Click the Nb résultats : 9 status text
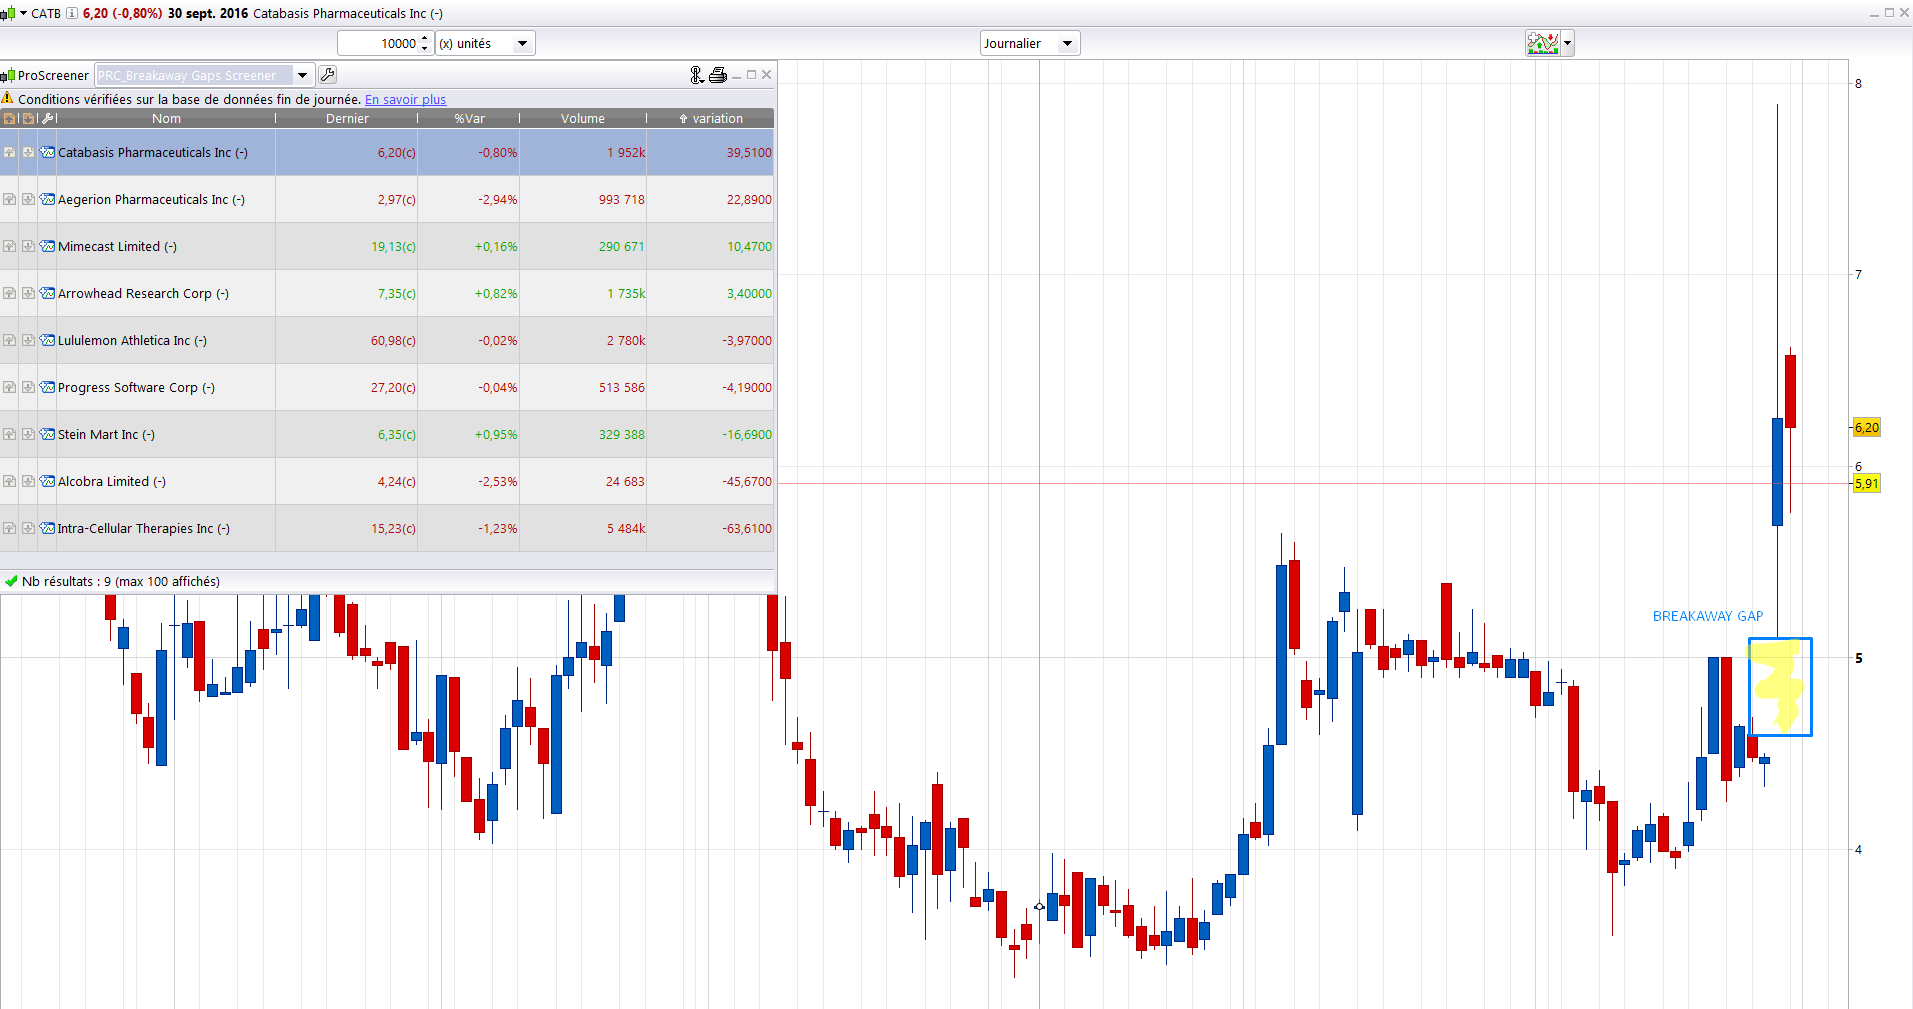This screenshot has width=1913, height=1009. point(121,581)
